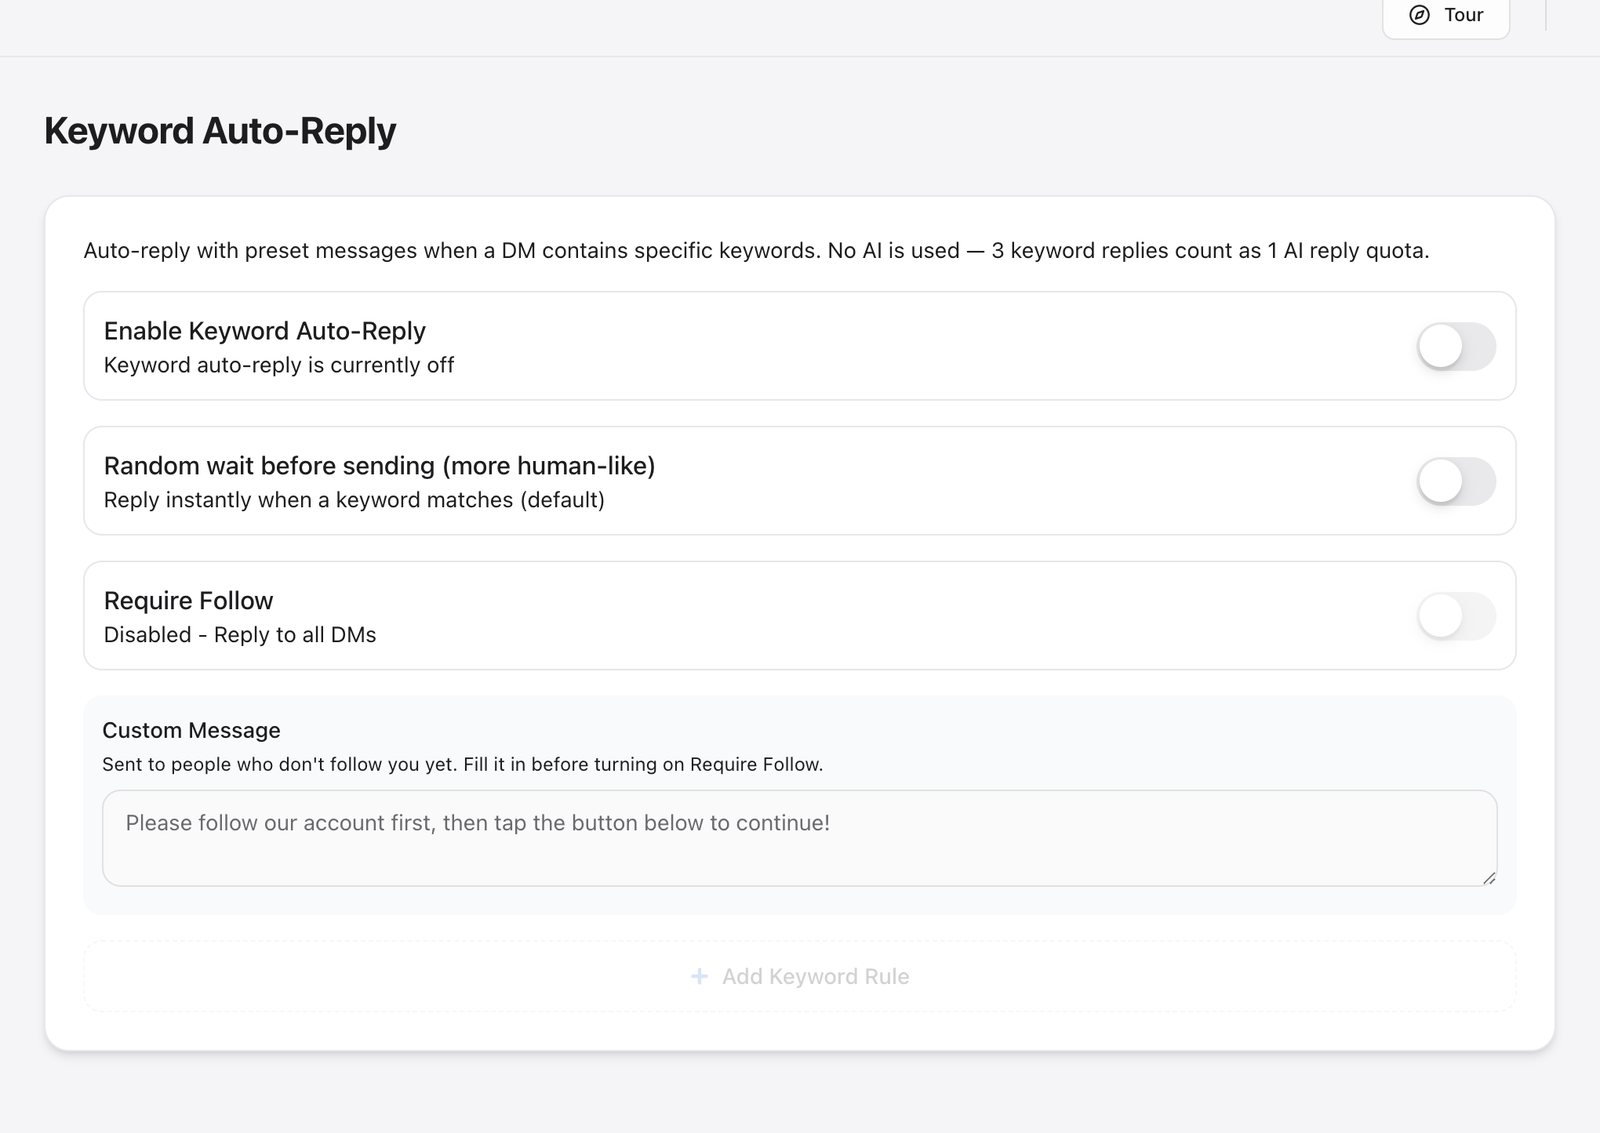This screenshot has width=1600, height=1133.
Task: Click the Add Keyword Rule button label
Action: pyautogui.click(x=815, y=977)
